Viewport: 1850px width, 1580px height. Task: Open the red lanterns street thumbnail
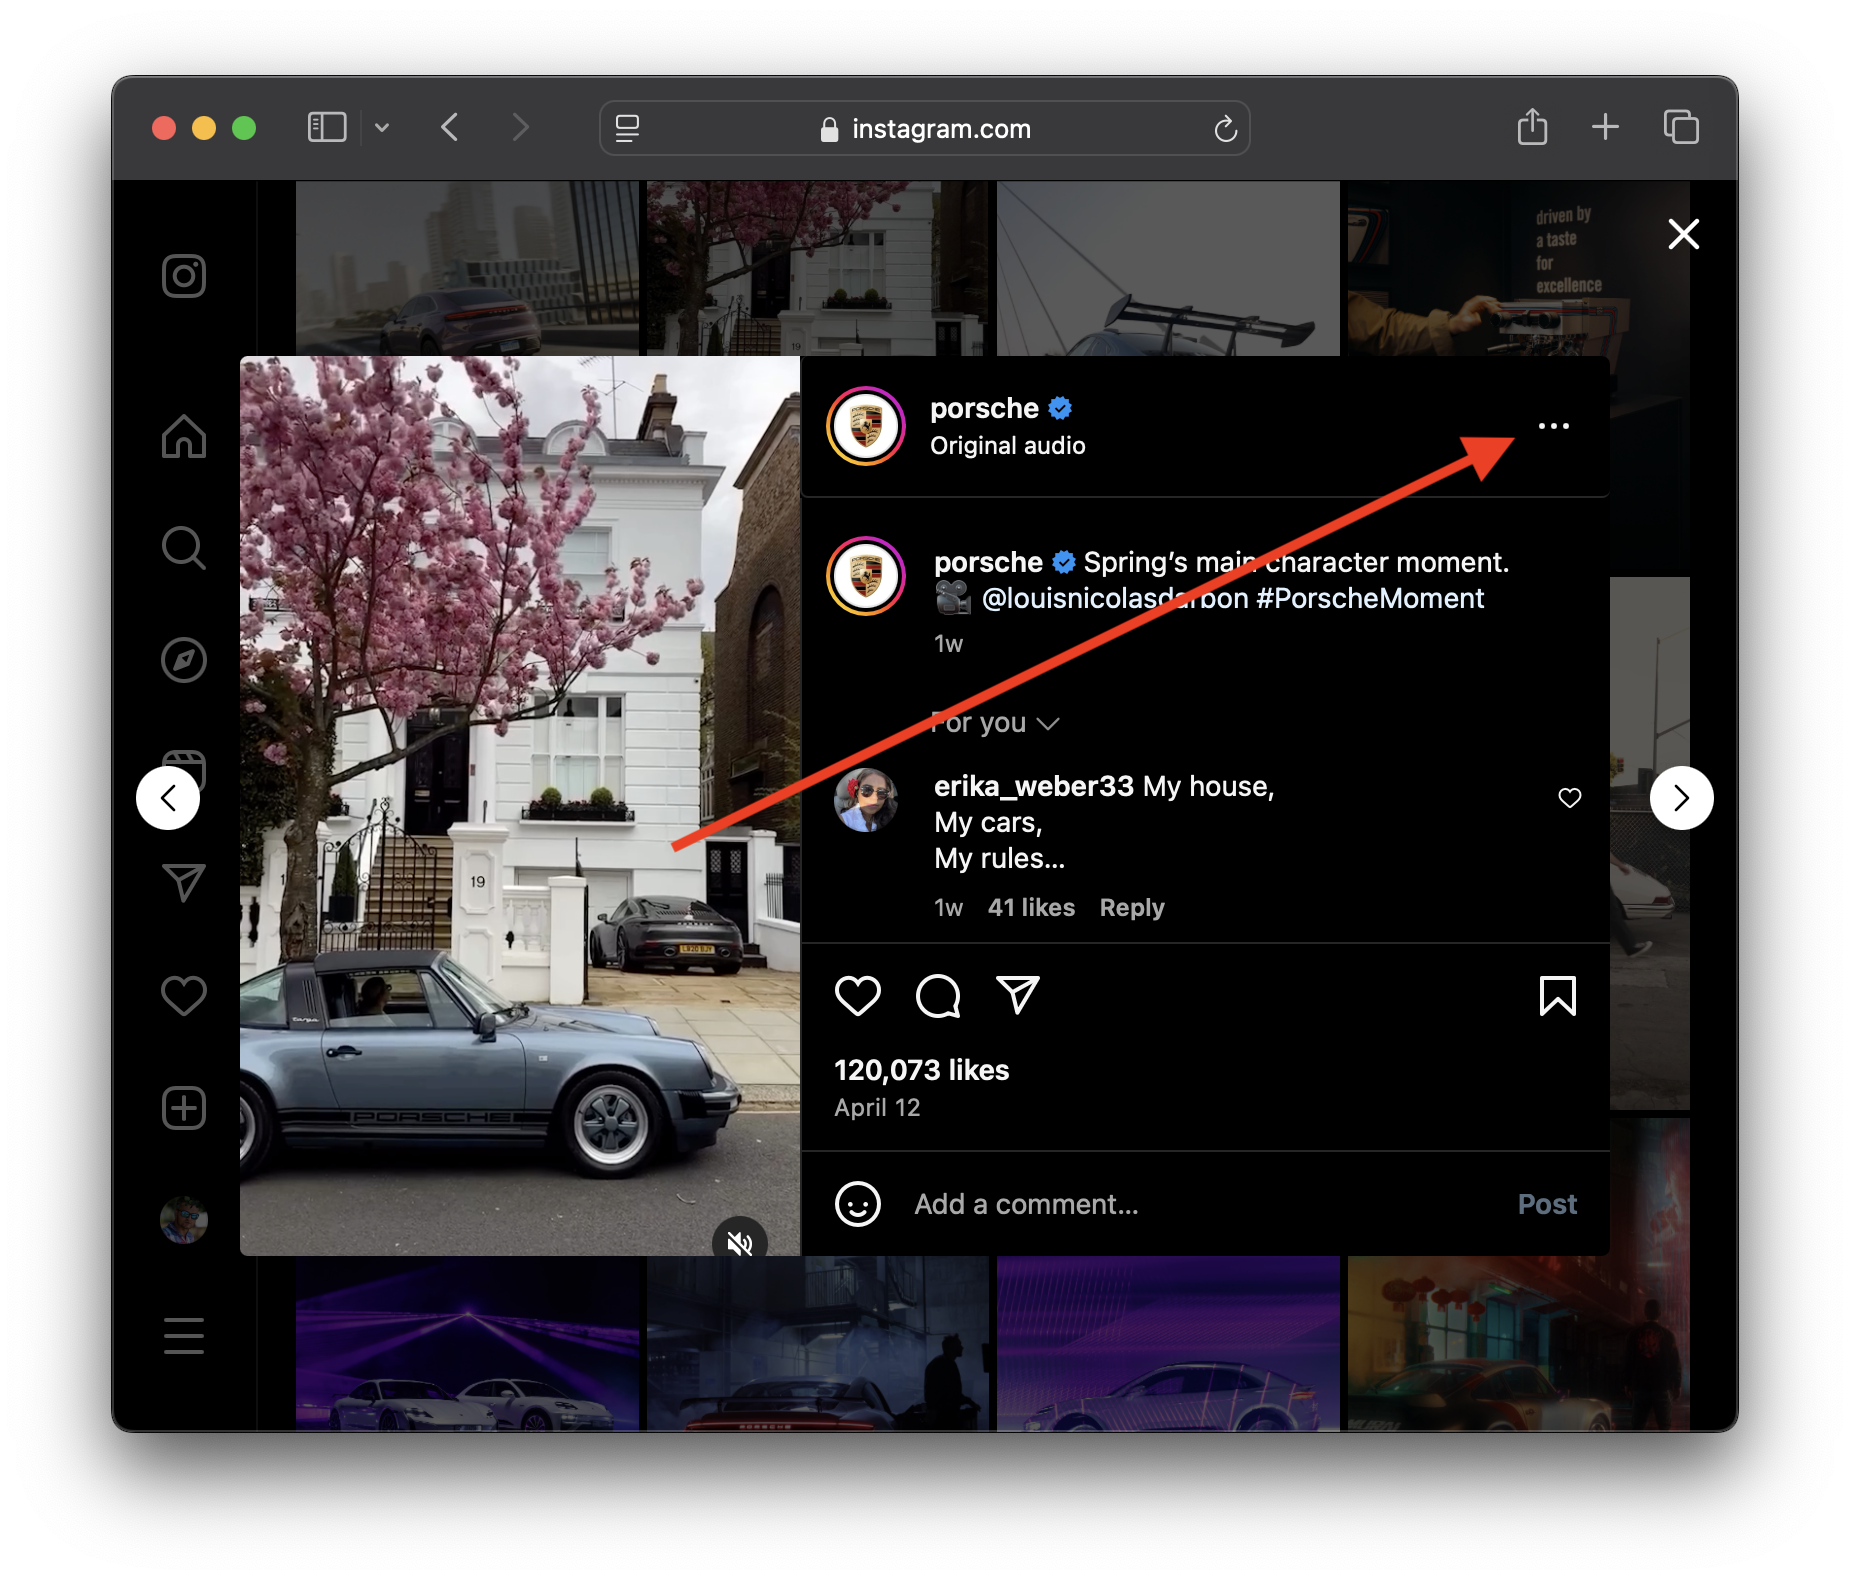coord(1518,1344)
